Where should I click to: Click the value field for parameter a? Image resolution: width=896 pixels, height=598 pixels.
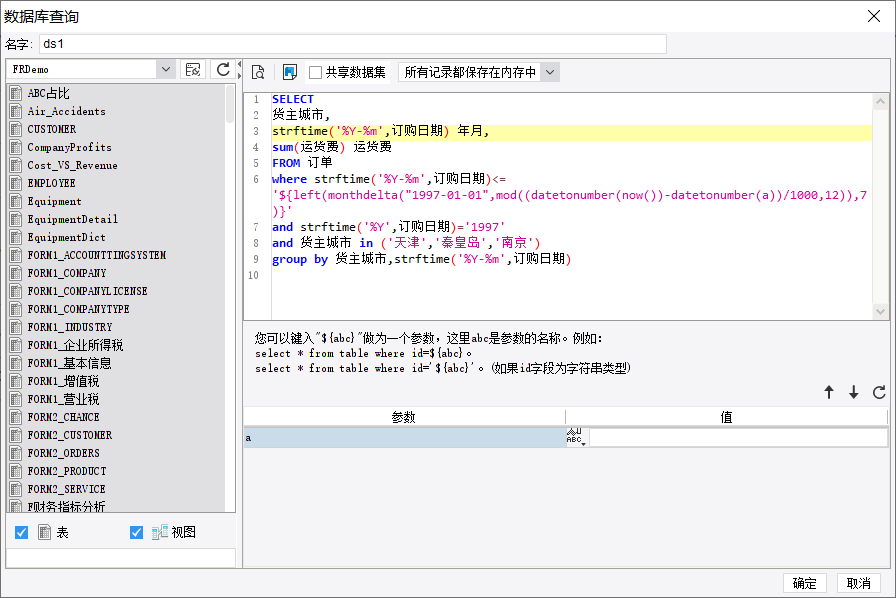[x=738, y=437]
